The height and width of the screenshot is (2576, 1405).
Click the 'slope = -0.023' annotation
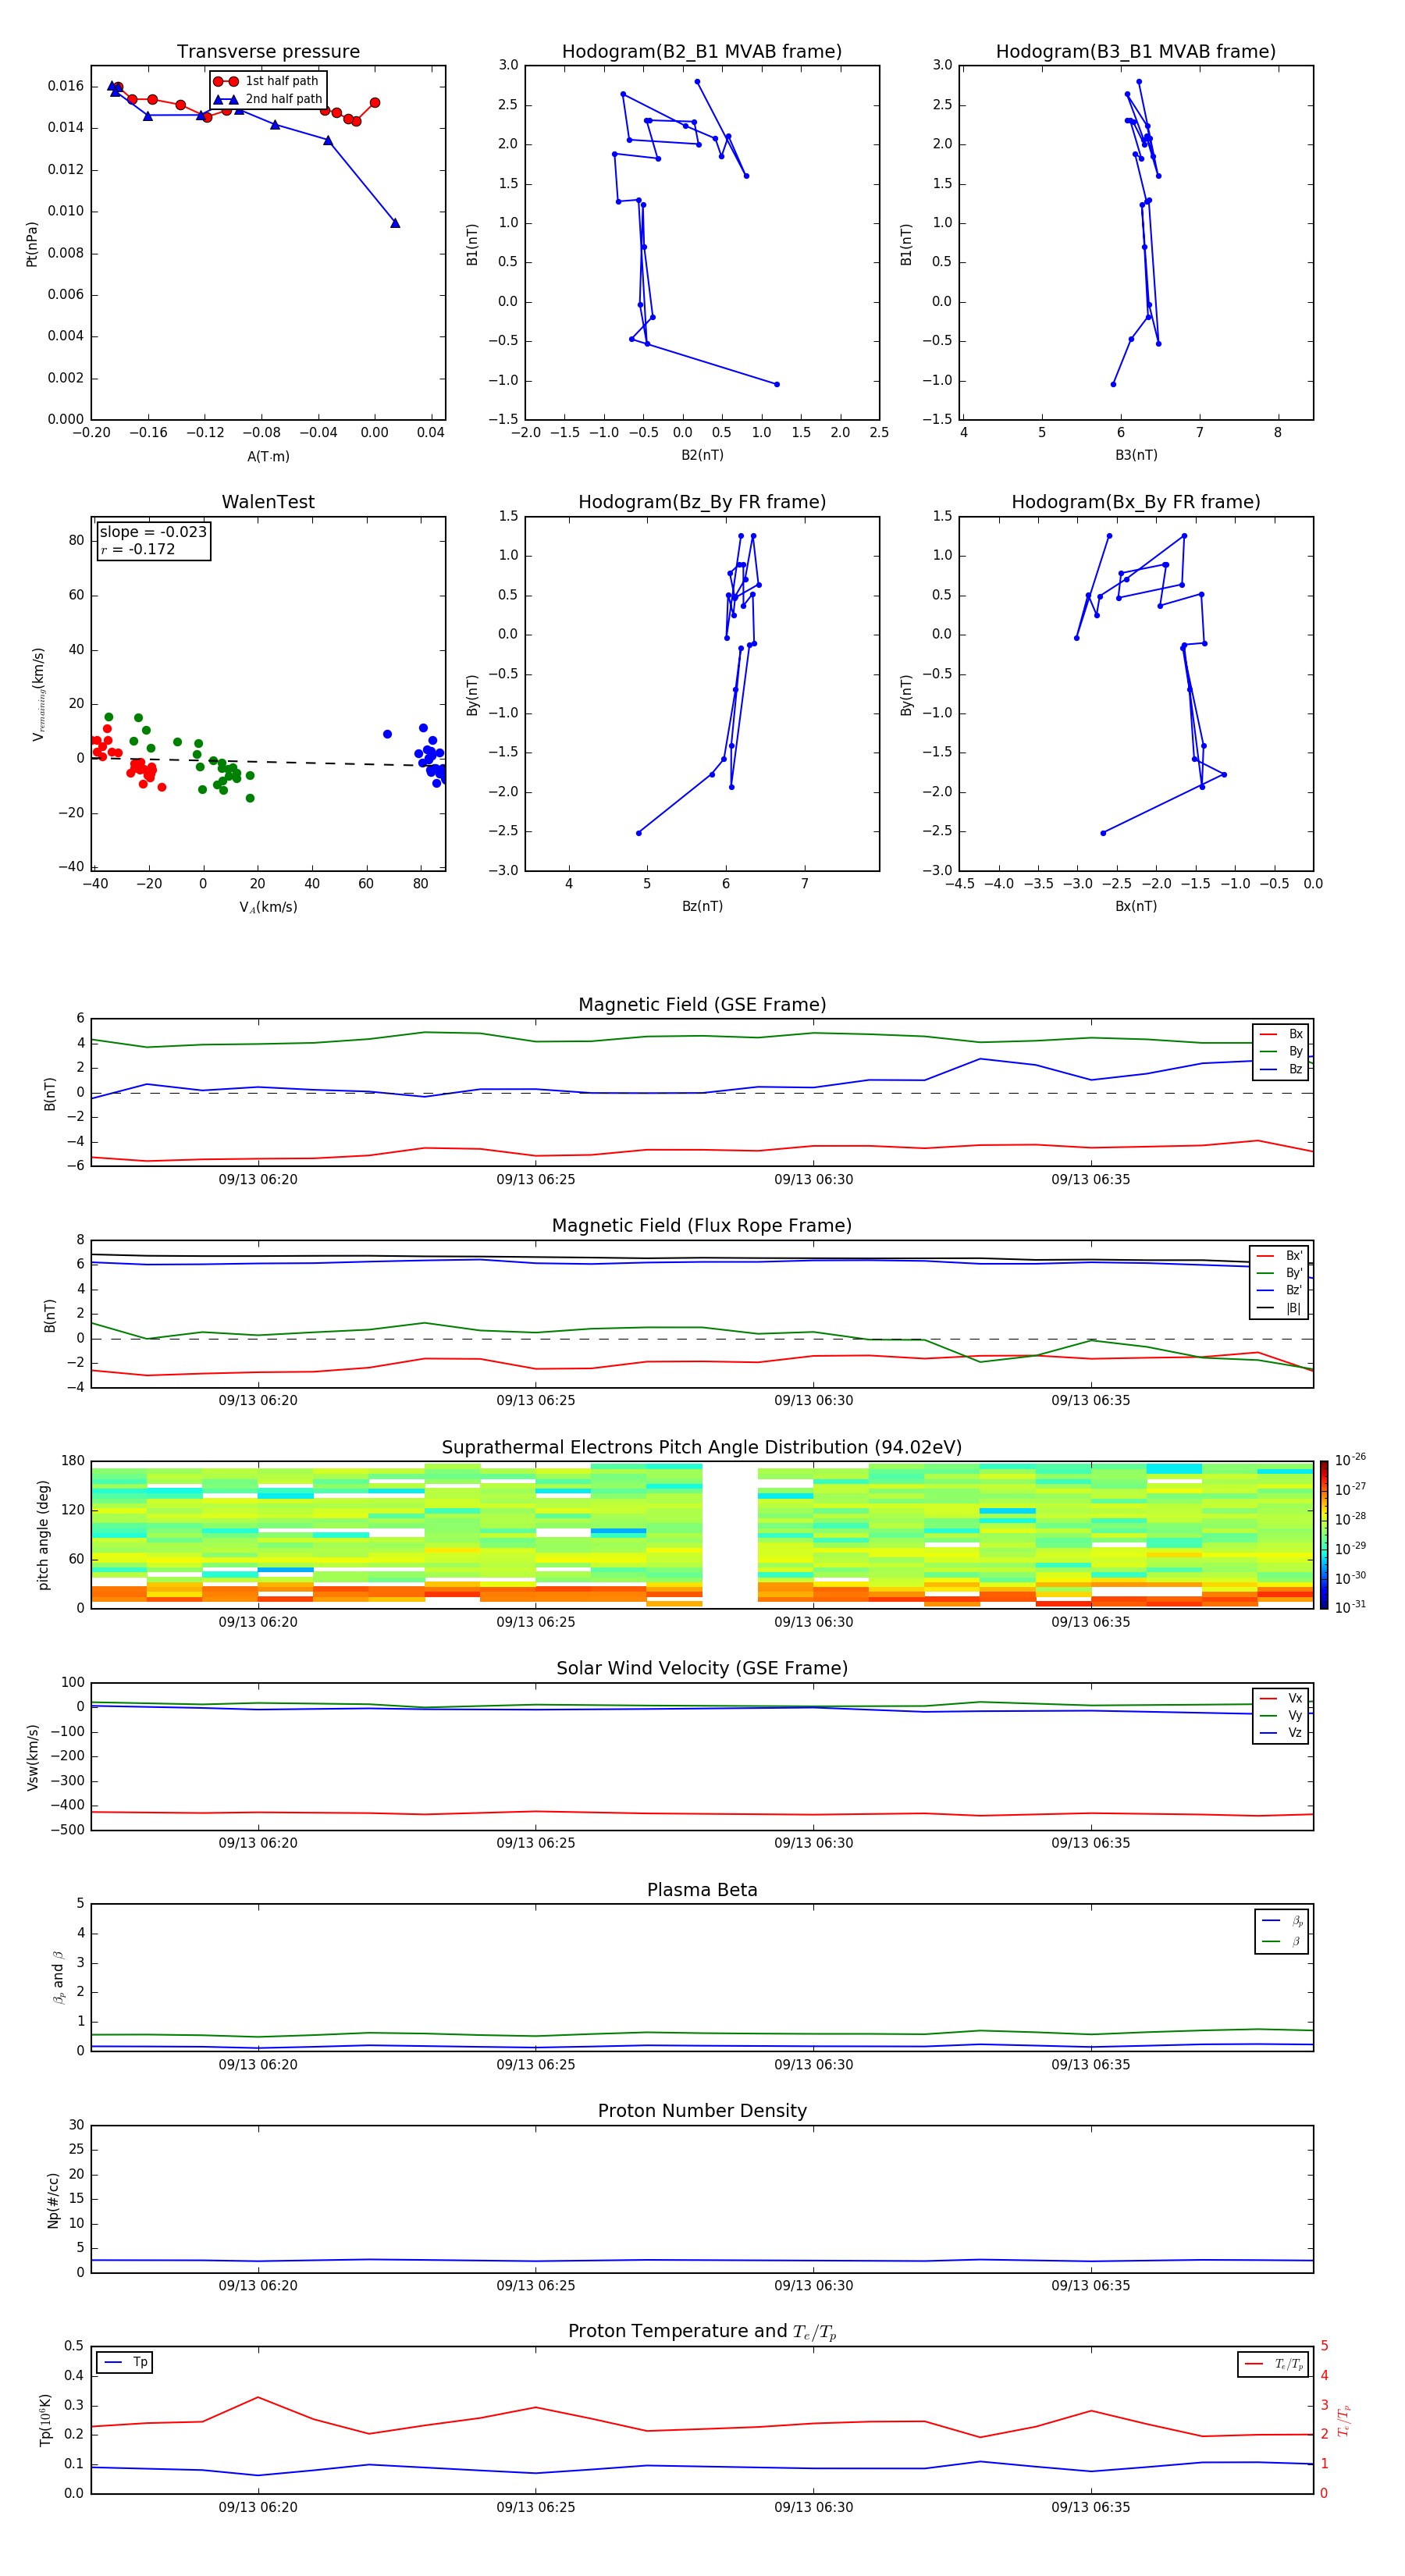coord(153,532)
